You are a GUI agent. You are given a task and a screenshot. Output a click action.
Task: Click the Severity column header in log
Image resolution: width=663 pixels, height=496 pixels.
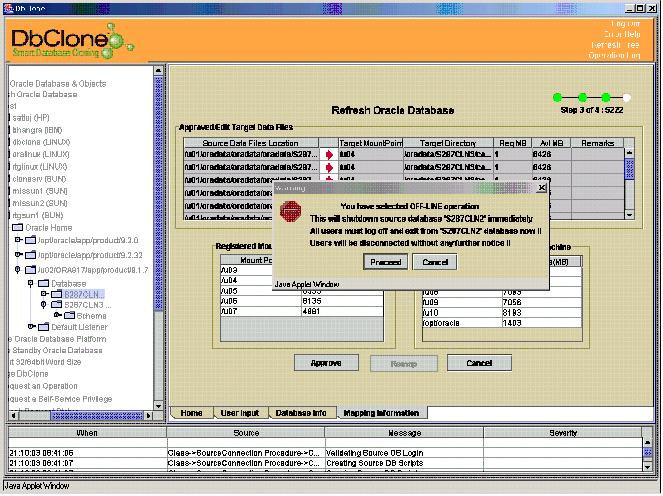[x=563, y=433]
